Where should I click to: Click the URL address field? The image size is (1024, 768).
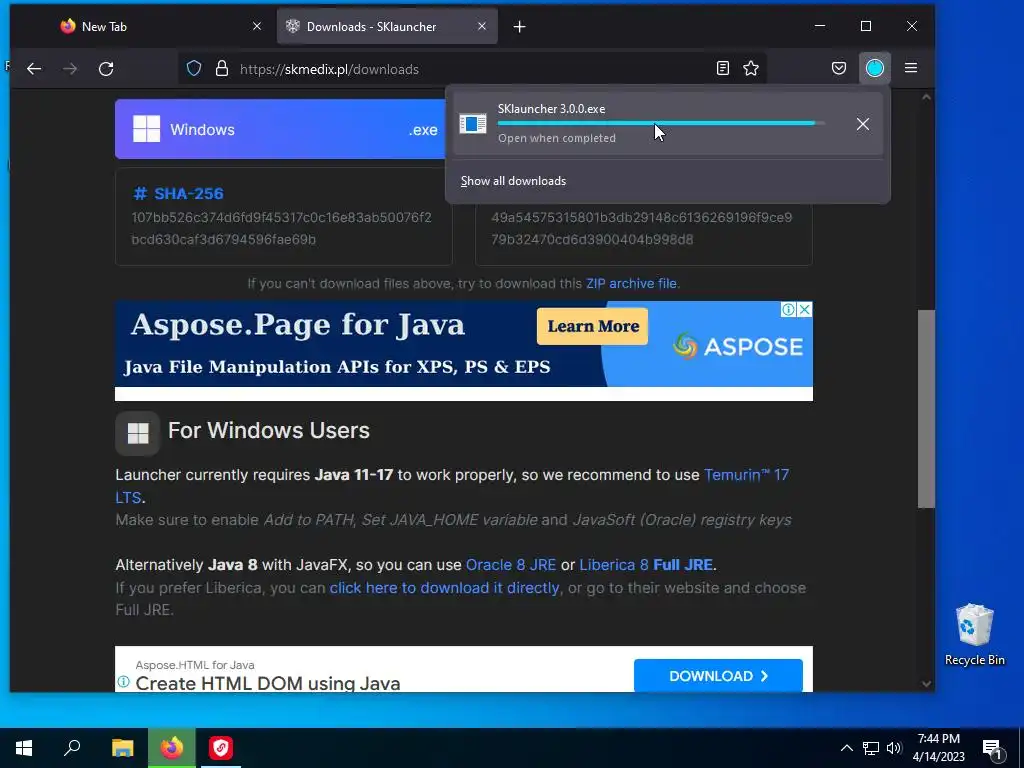470,69
